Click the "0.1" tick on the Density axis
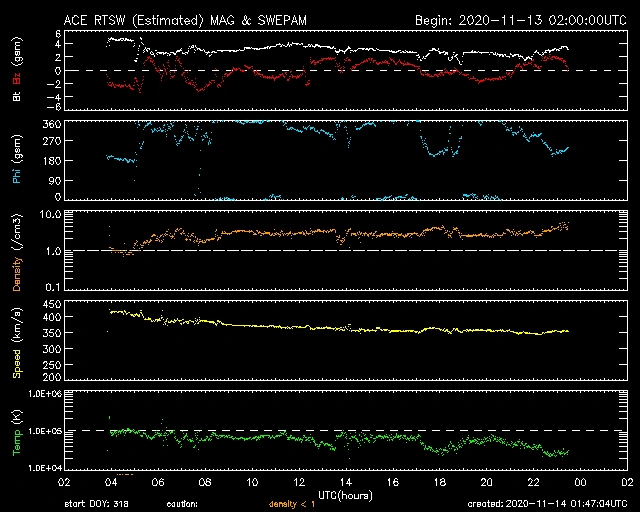 [53, 287]
